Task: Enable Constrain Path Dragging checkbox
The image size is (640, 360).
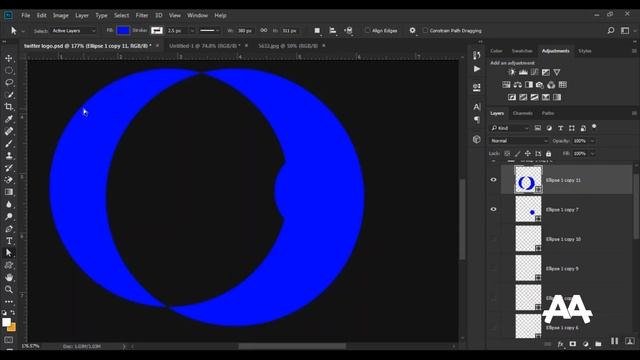Action: pos(425,30)
